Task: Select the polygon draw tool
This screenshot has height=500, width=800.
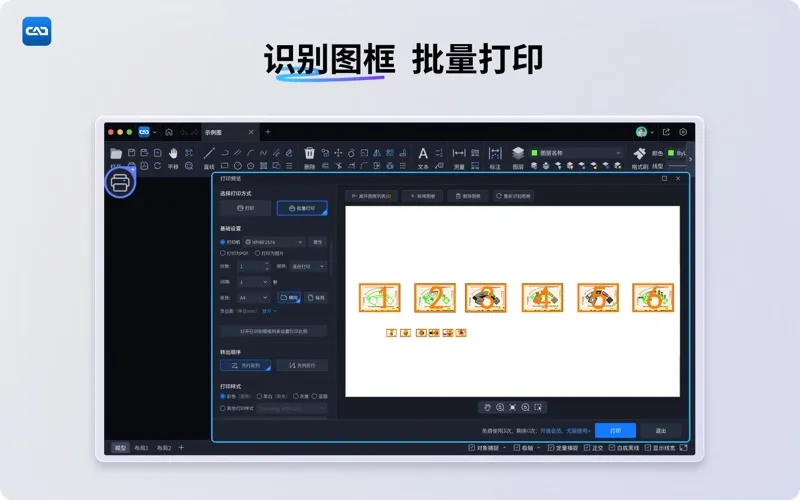Action: click(x=251, y=166)
